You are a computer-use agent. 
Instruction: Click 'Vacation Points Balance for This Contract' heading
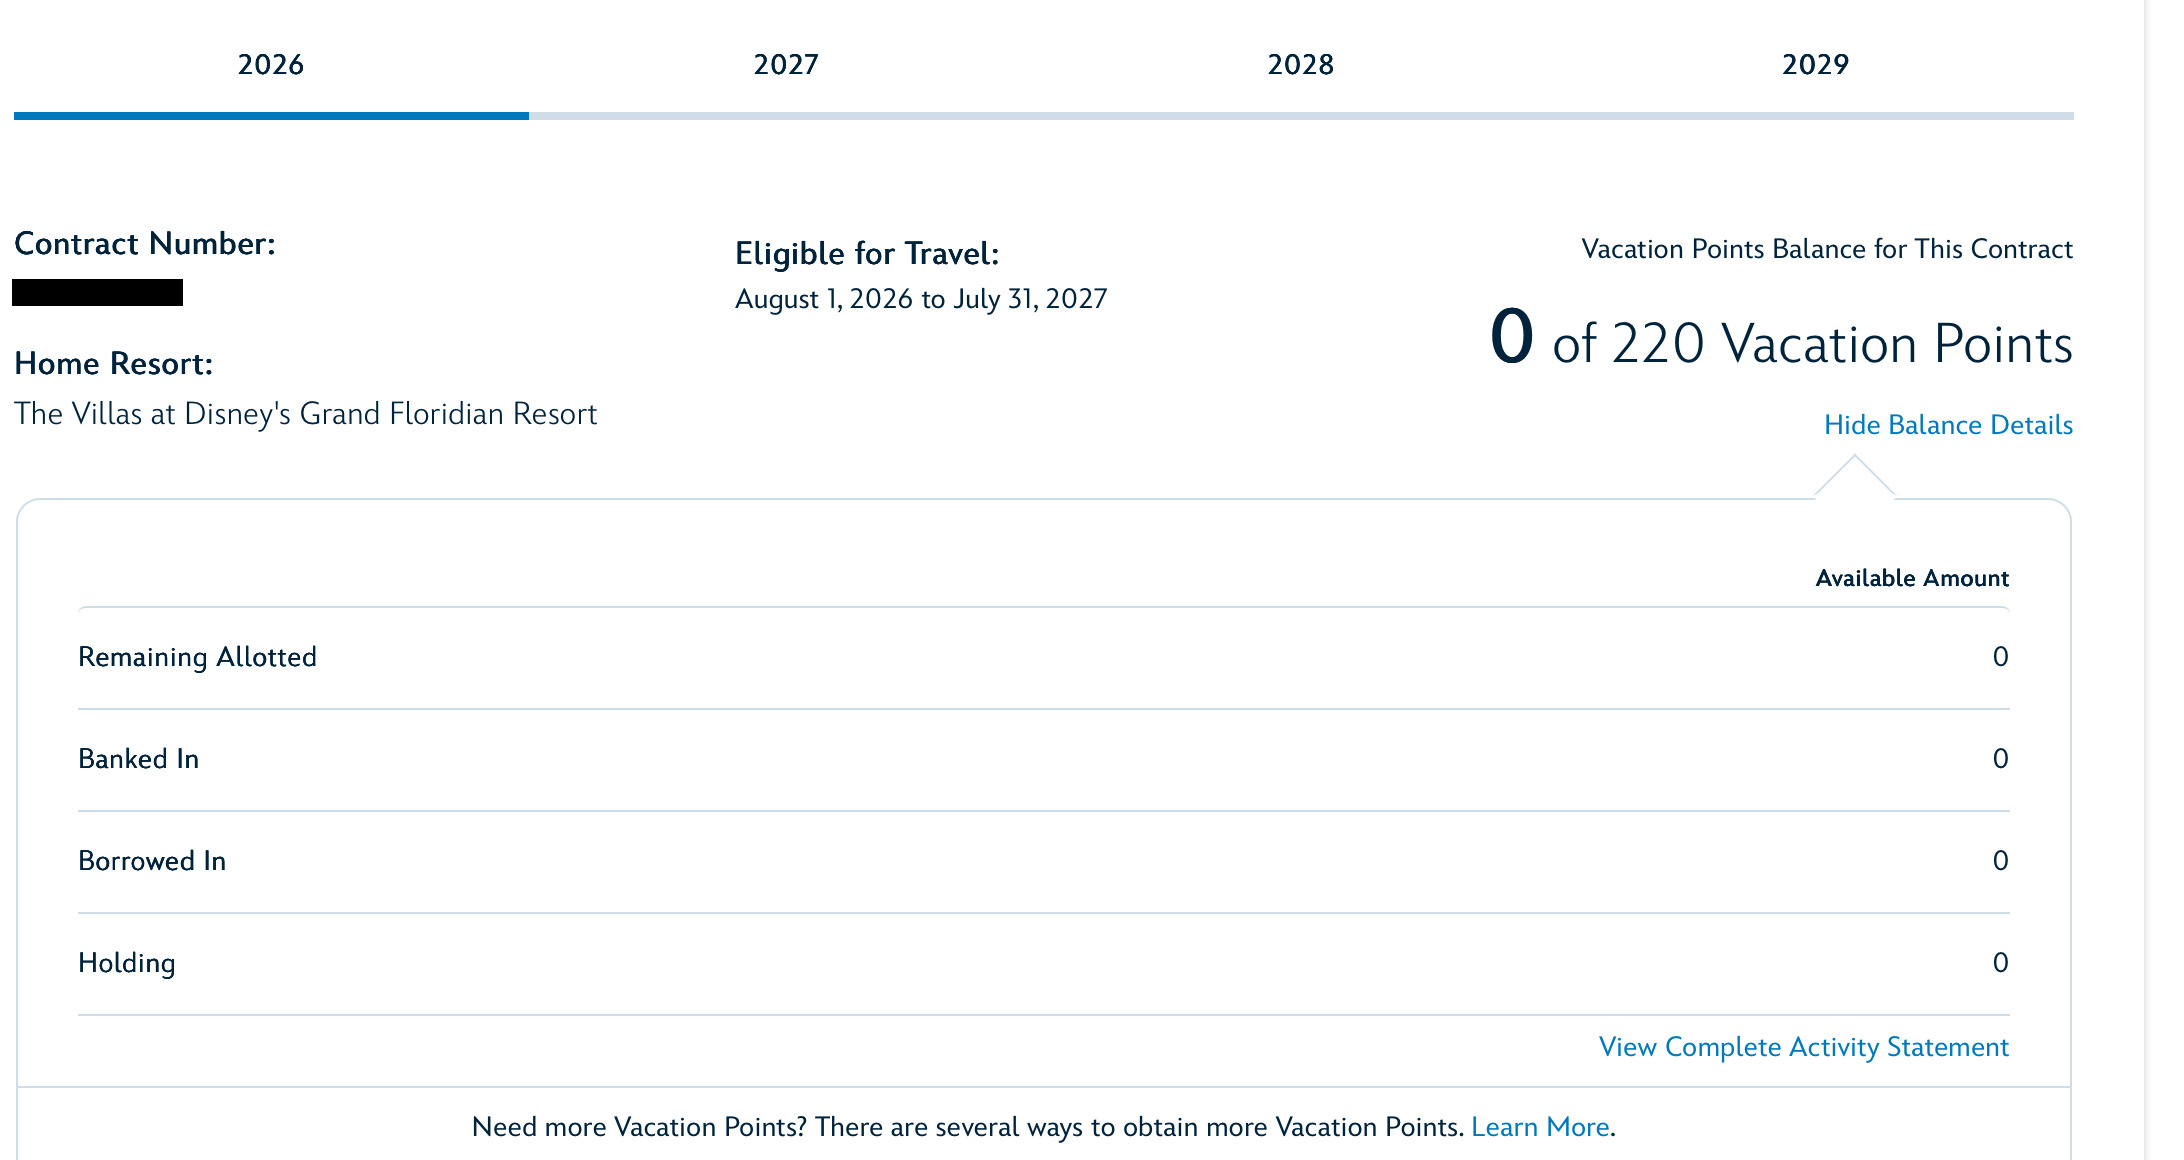(1827, 249)
